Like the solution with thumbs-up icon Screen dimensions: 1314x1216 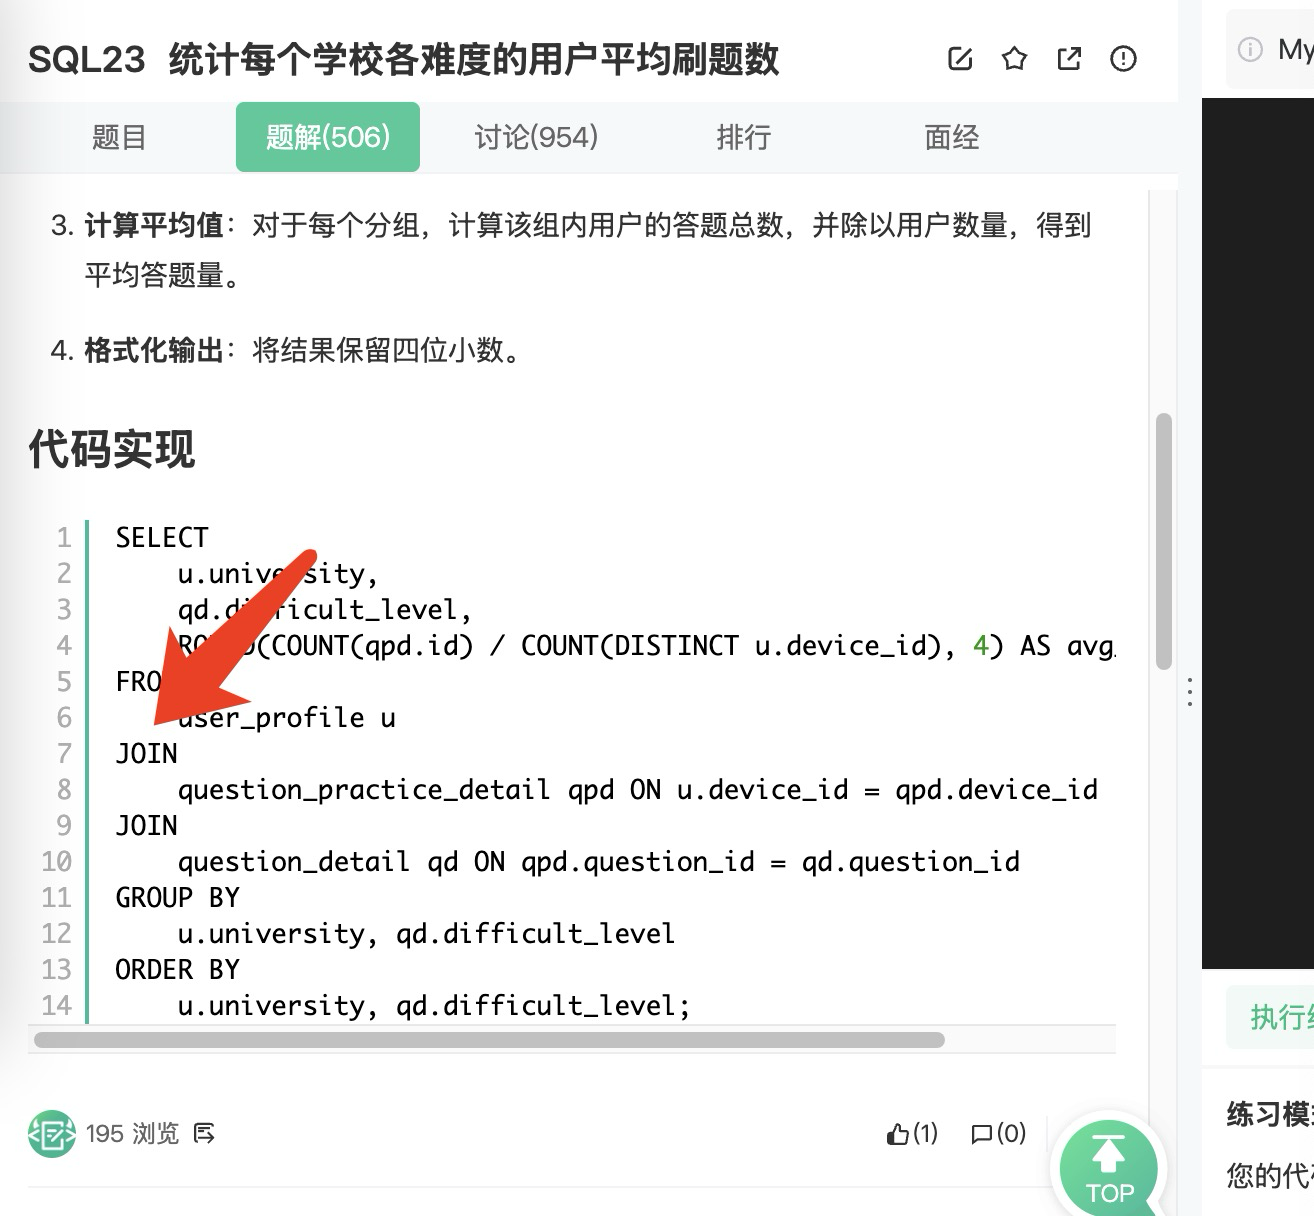(898, 1133)
